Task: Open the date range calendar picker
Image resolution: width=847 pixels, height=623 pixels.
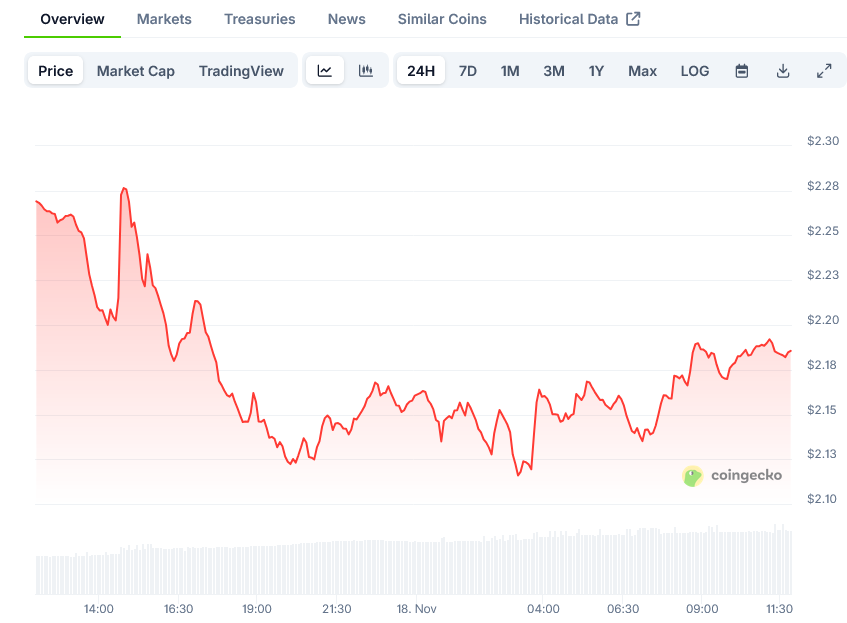Action: (x=741, y=70)
